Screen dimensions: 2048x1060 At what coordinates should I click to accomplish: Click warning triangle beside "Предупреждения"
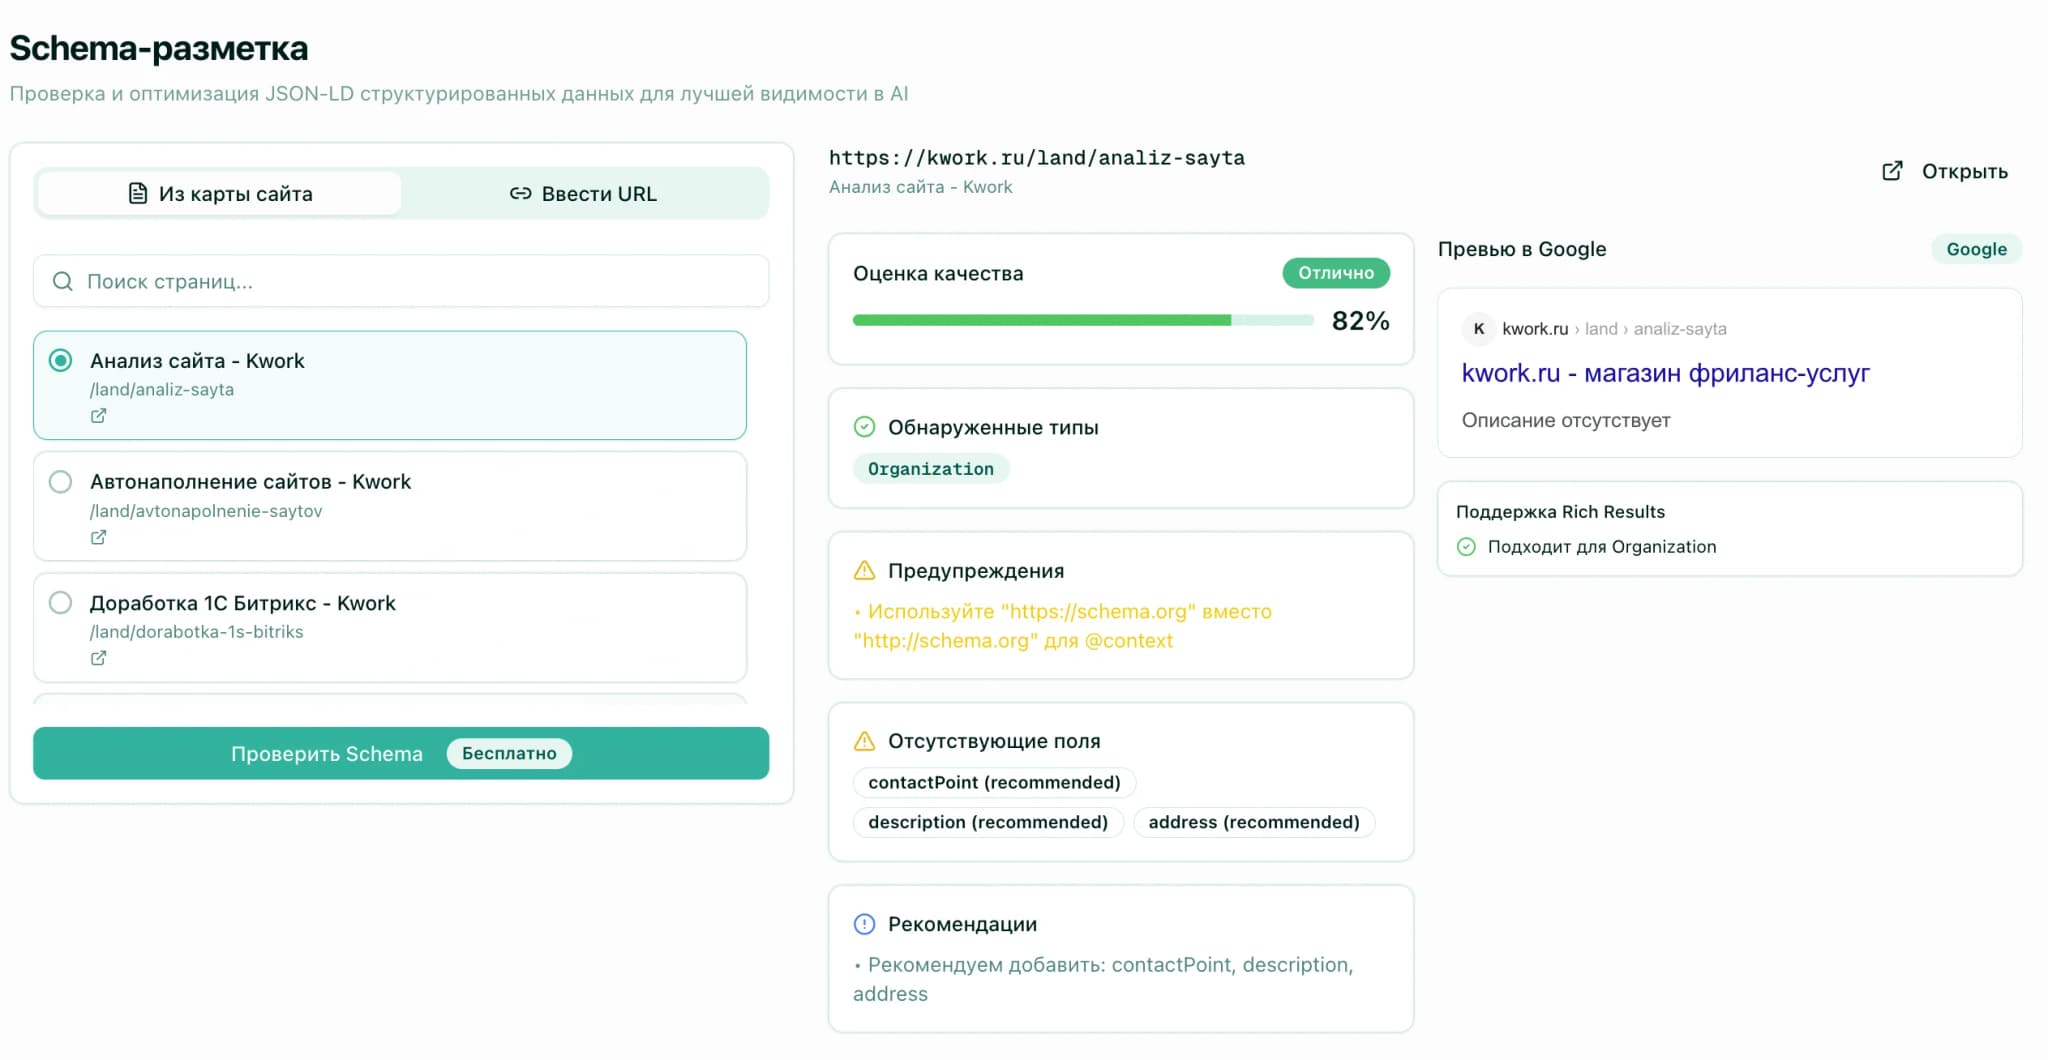point(864,570)
